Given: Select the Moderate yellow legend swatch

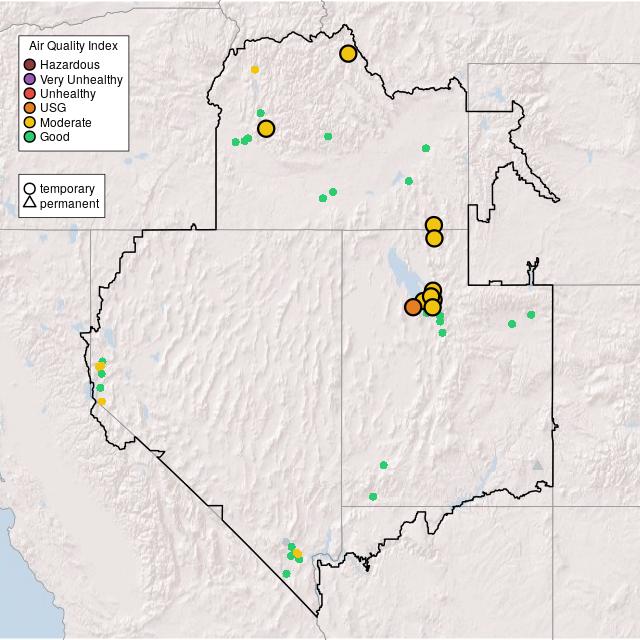Looking at the screenshot, I should (x=30, y=122).
